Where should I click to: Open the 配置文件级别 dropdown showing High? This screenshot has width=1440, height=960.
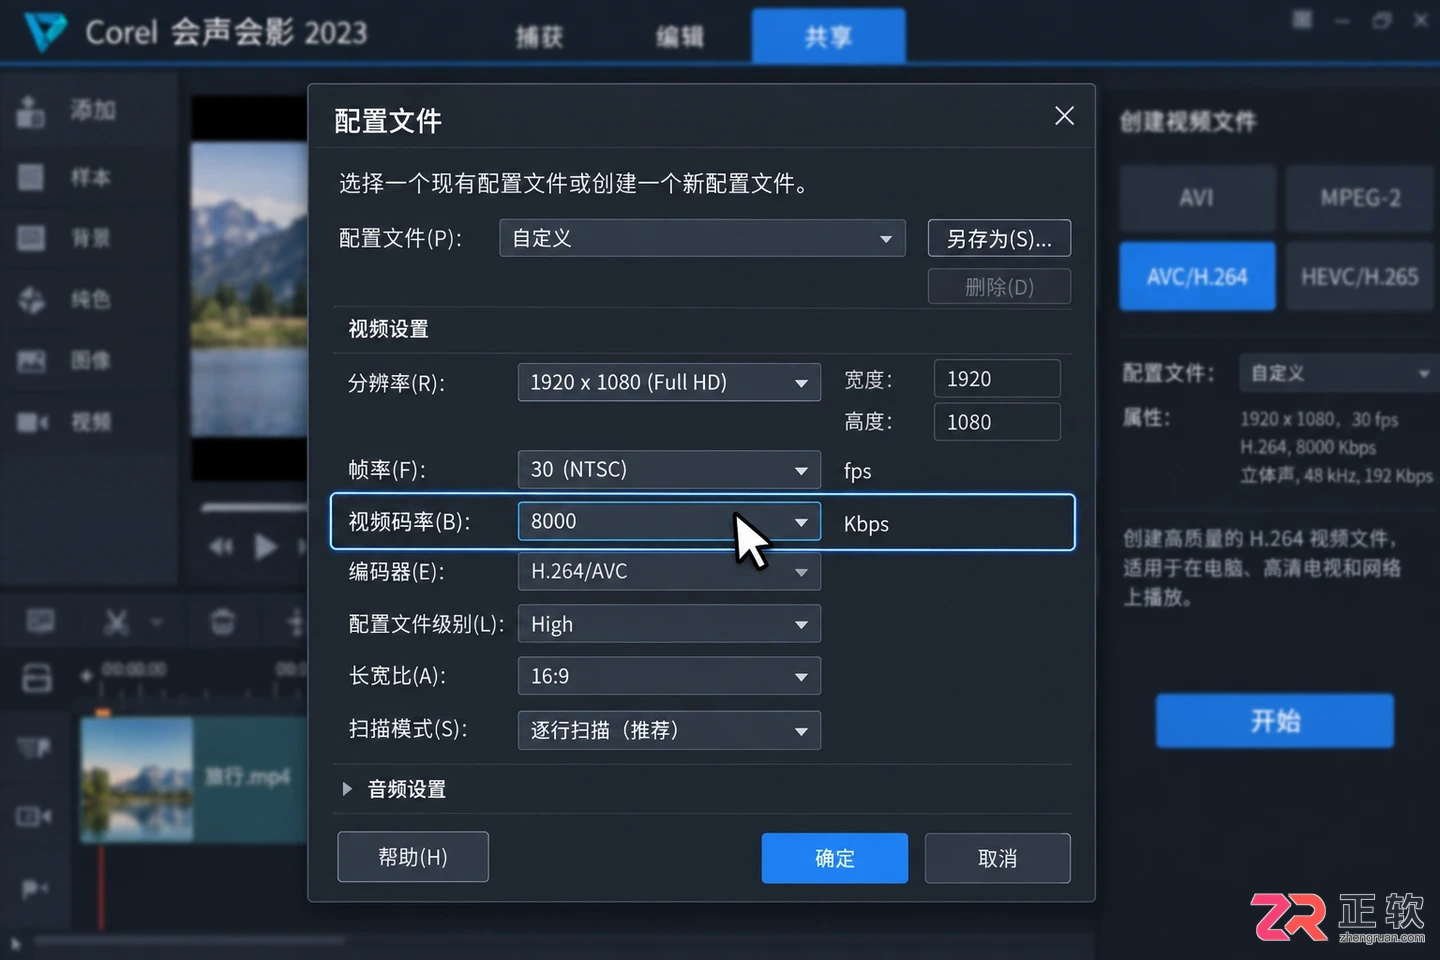pyautogui.click(x=669, y=624)
